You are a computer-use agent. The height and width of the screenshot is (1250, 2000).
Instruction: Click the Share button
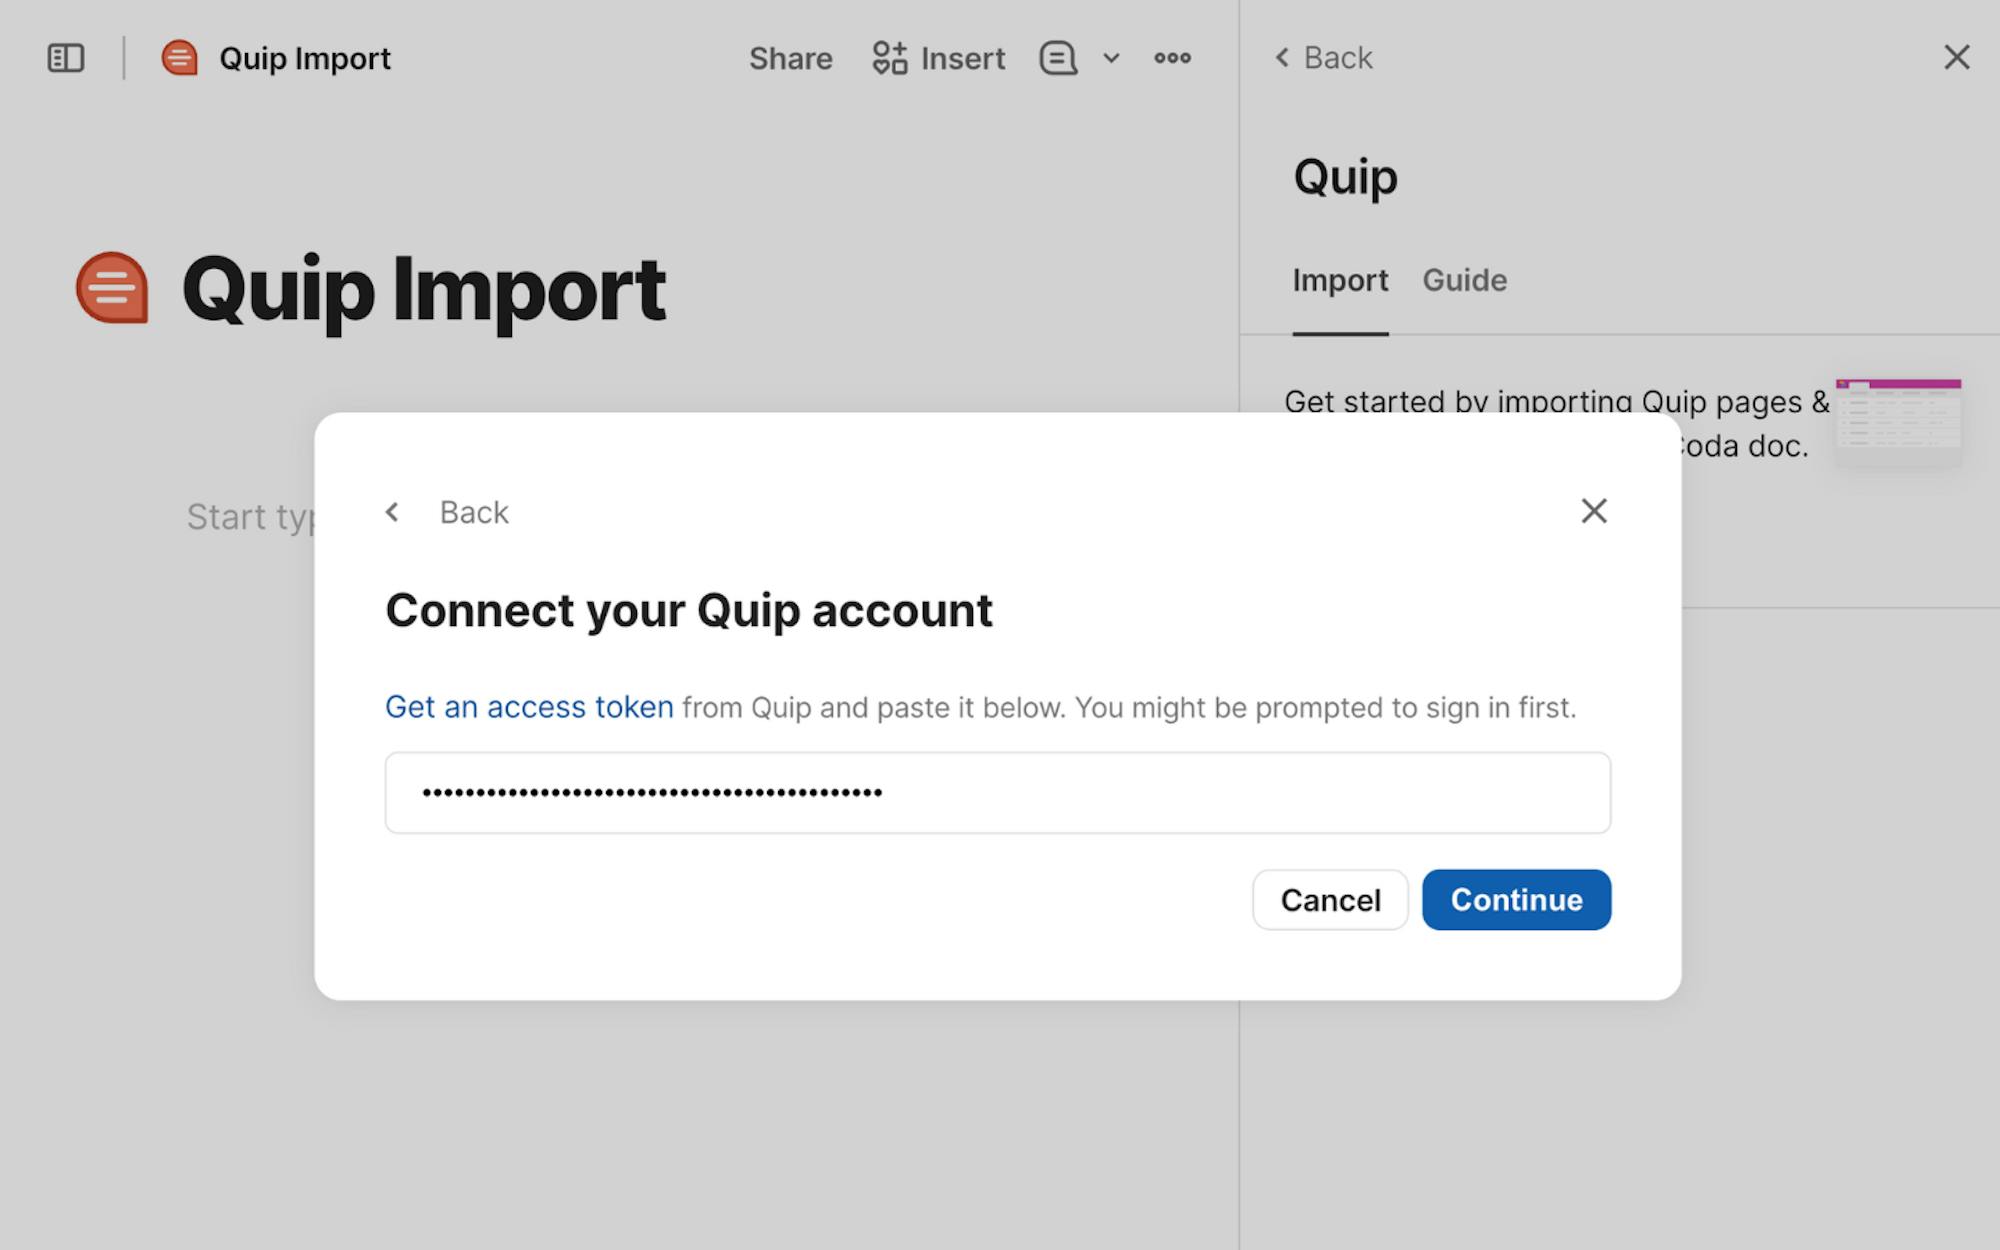790,58
